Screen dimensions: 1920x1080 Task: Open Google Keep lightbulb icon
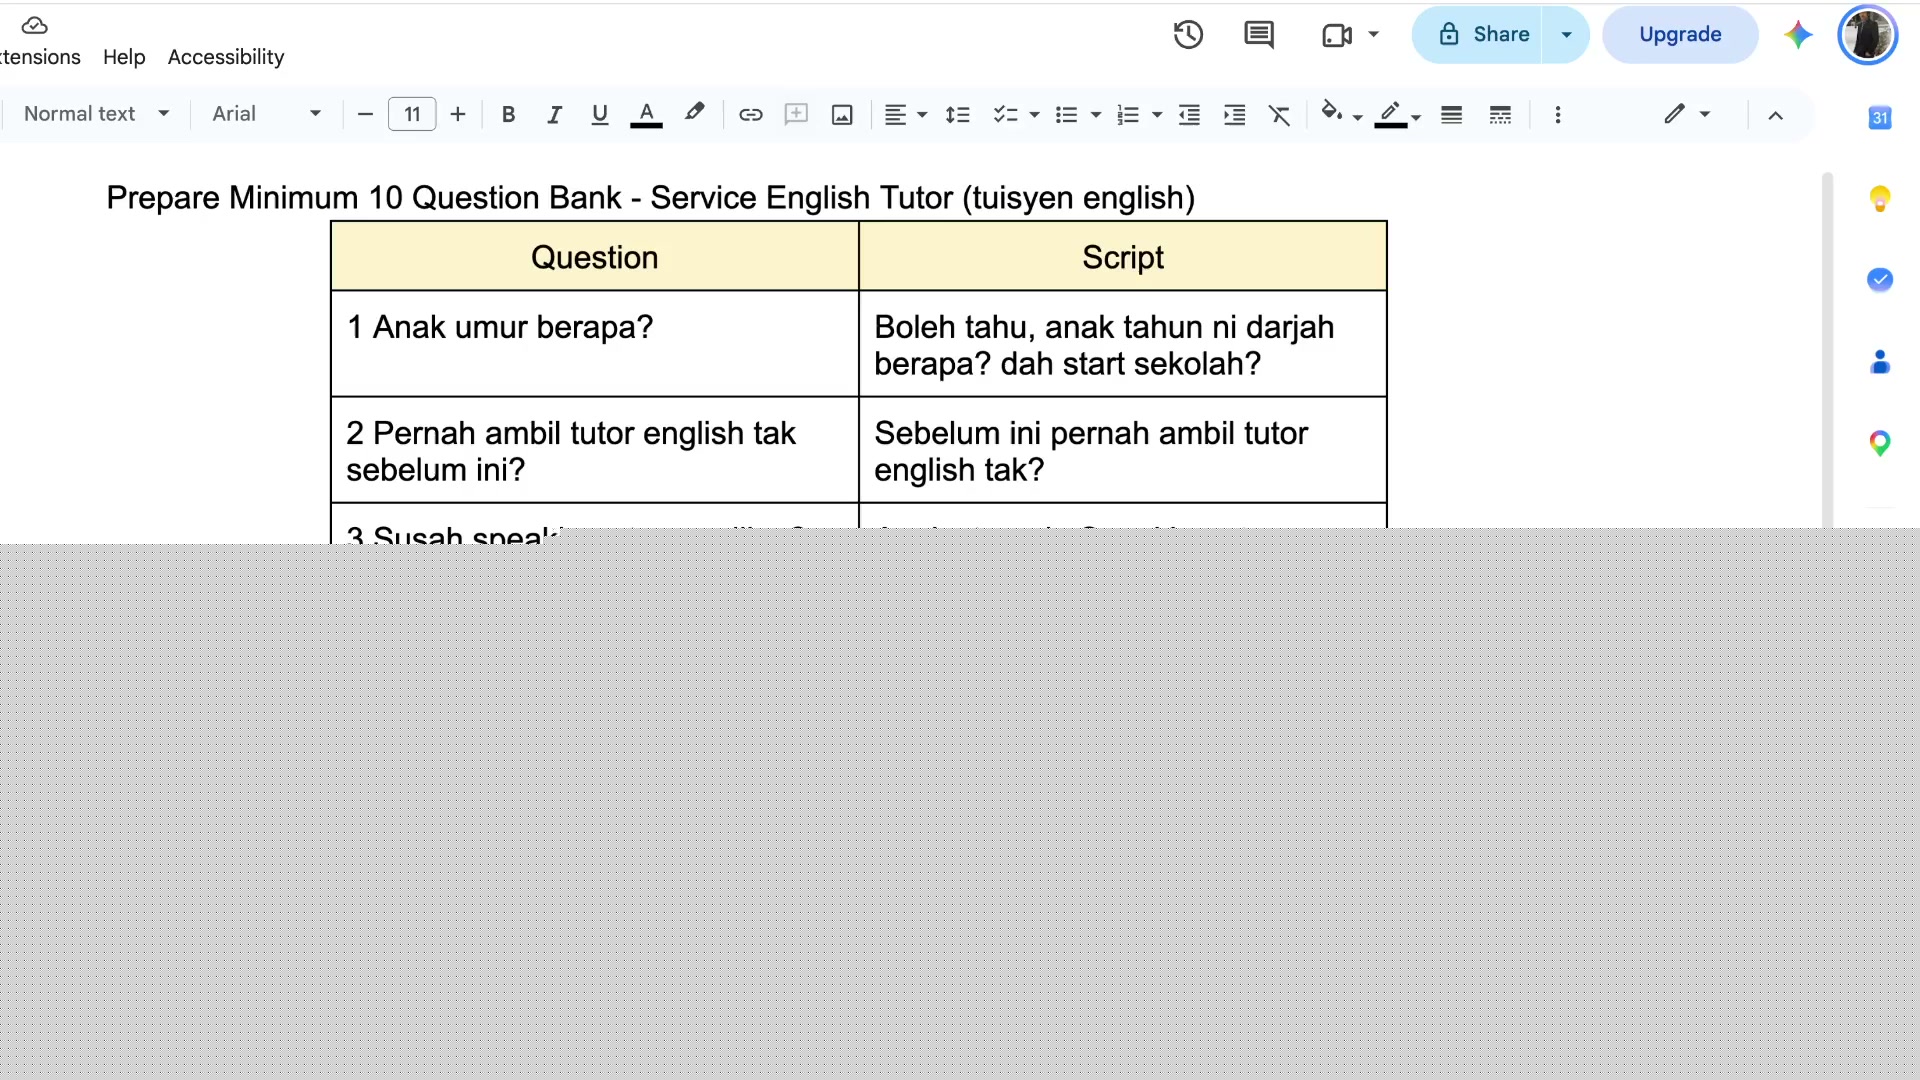[1880, 199]
